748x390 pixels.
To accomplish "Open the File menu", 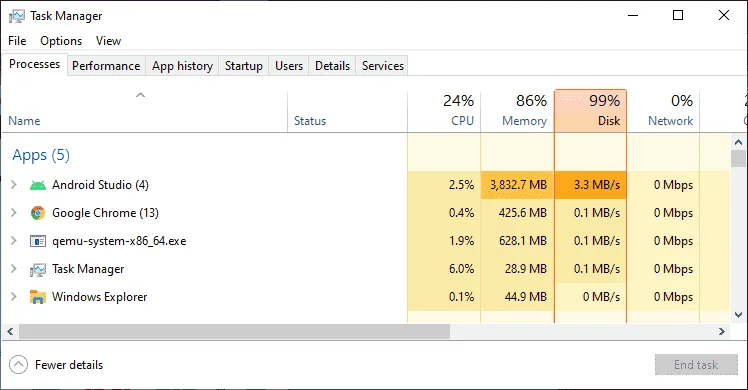I will (17, 41).
